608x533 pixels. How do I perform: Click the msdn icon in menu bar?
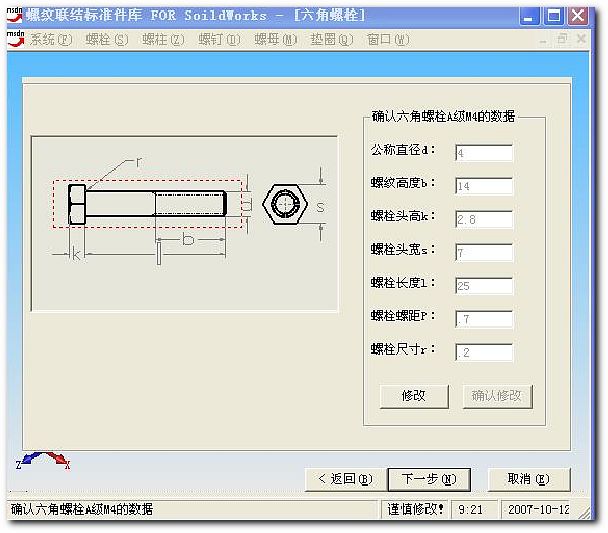(16, 39)
